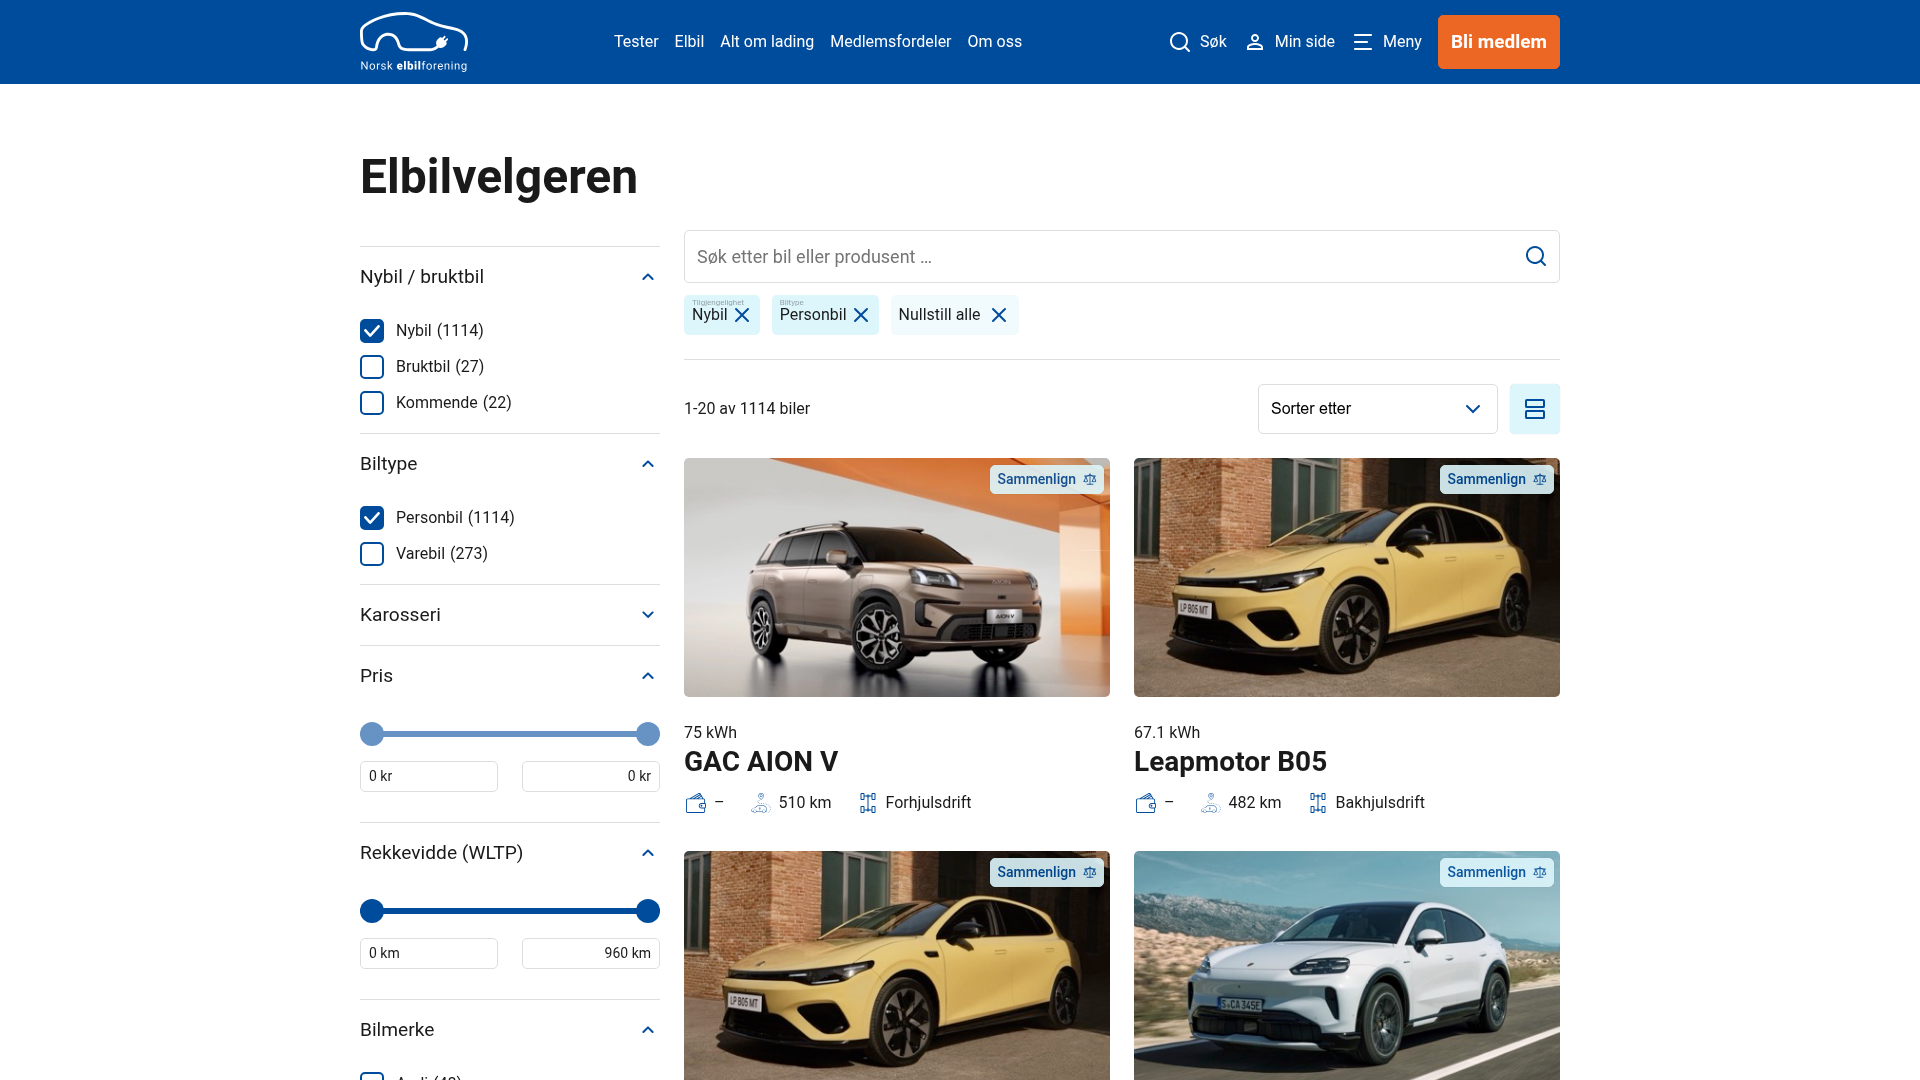
Task: Open Medlemsfordeler navigation item
Action: point(890,42)
